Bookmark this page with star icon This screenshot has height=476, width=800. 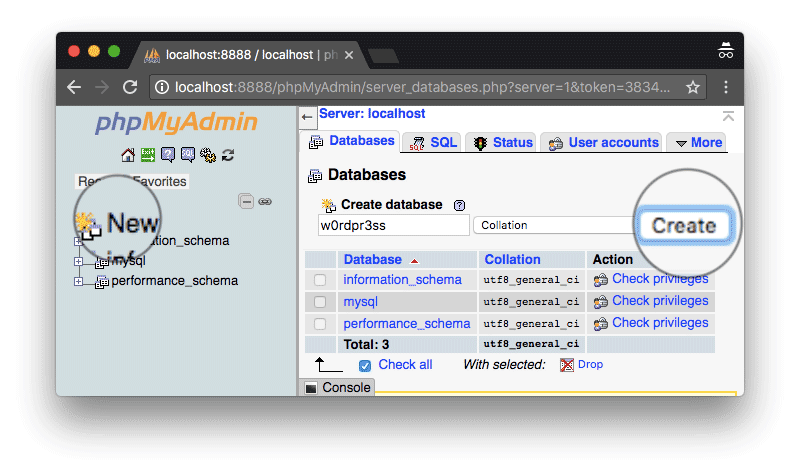(x=692, y=87)
